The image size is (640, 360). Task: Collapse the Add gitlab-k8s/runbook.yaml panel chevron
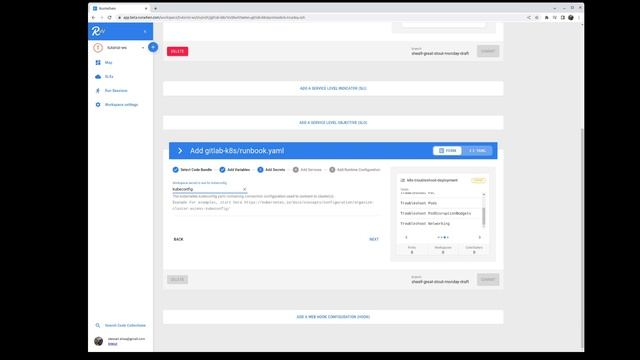[180, 151]
